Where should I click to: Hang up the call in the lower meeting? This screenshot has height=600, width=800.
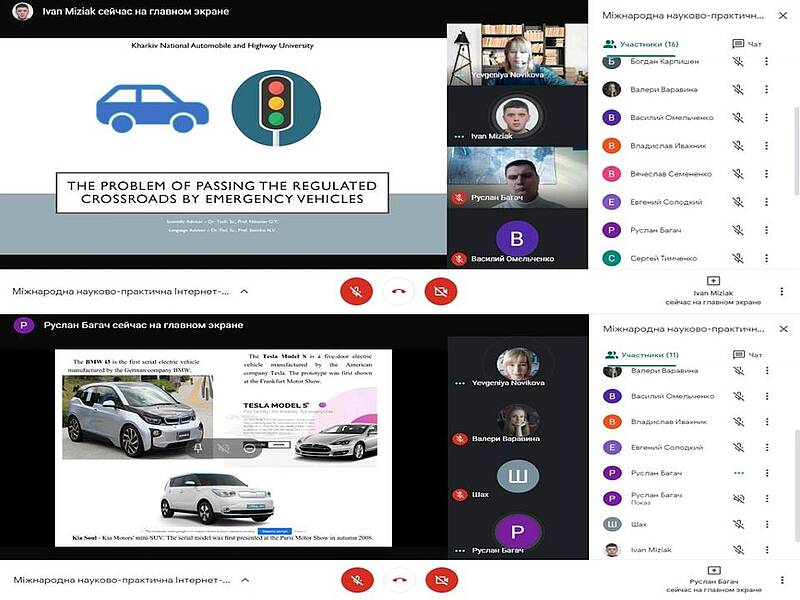coord(399,580)
